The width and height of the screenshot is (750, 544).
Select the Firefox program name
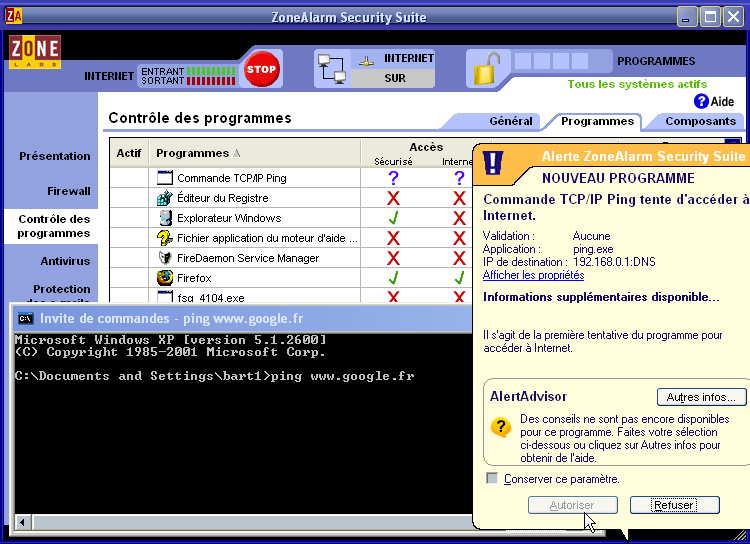(x=194, y=278)
